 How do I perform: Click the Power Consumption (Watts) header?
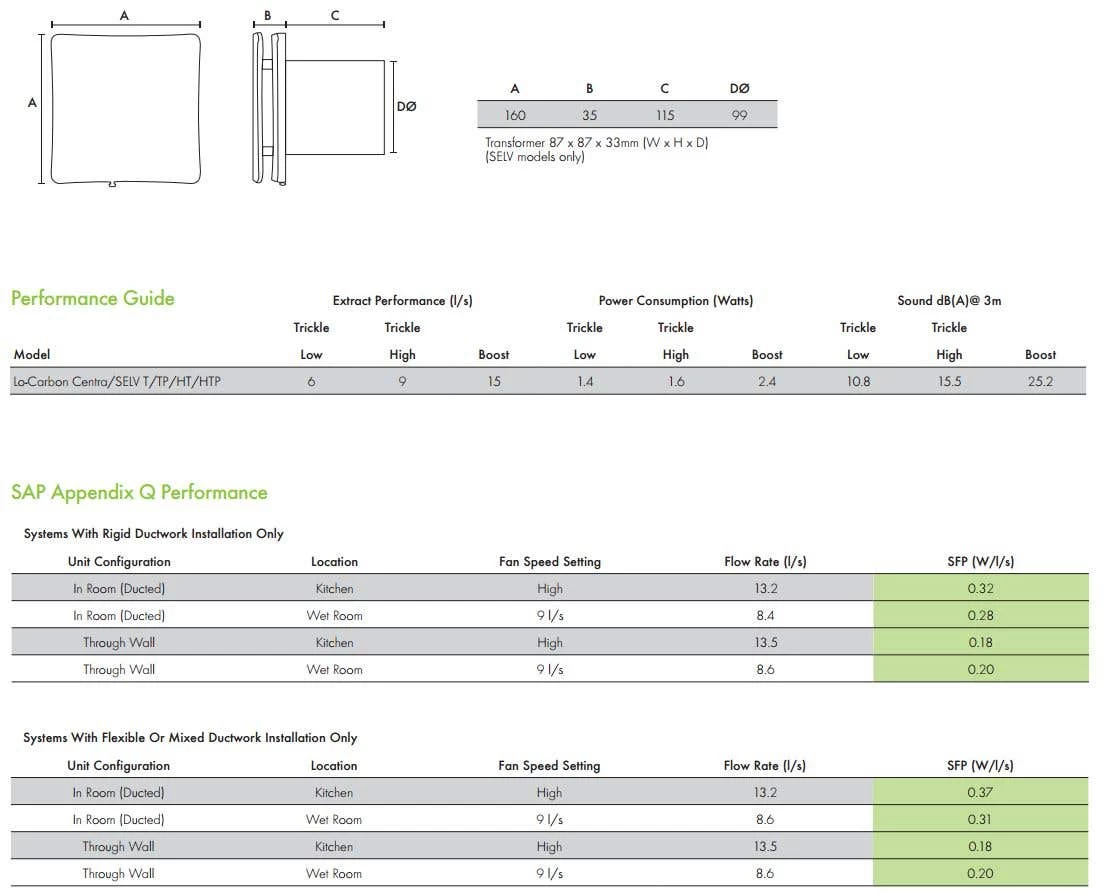click(675, 300)
